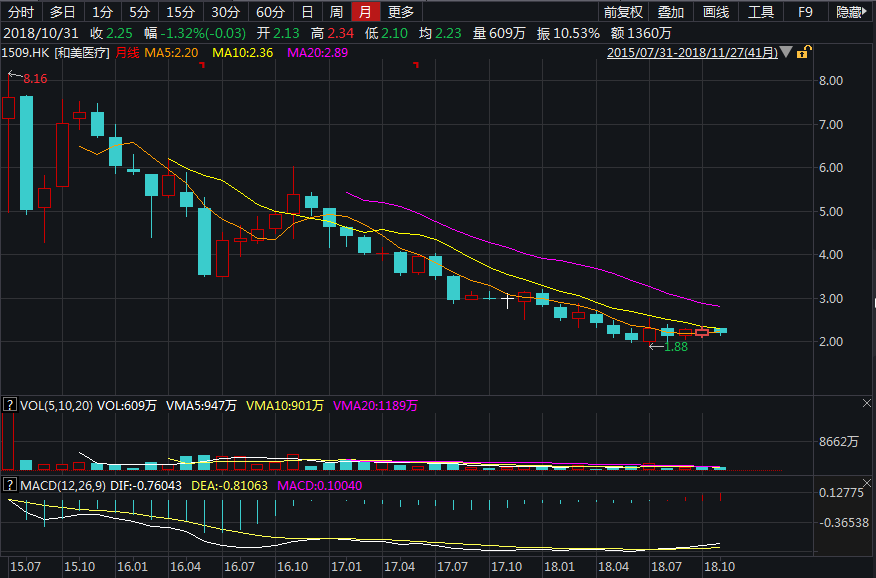Choose the 5分 period tab

(139, 12)
